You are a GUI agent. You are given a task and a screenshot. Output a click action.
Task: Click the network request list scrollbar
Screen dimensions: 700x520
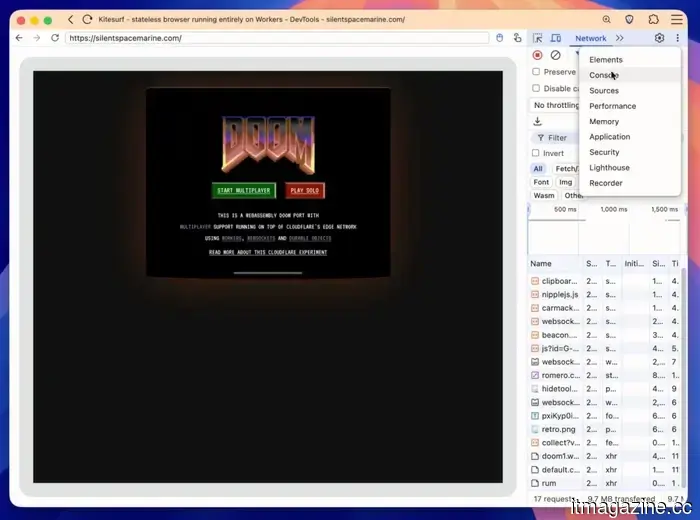coord(683,377)
